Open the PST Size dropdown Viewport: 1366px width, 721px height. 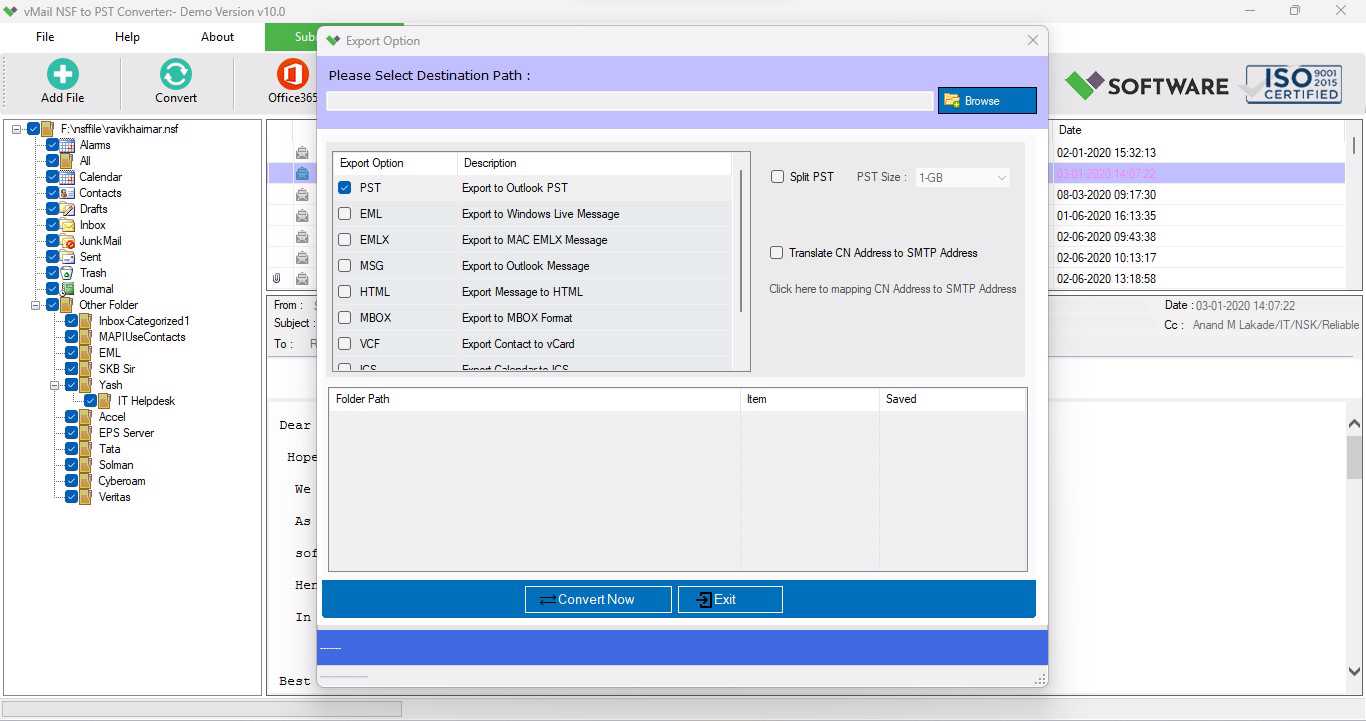tap(962, 177)
